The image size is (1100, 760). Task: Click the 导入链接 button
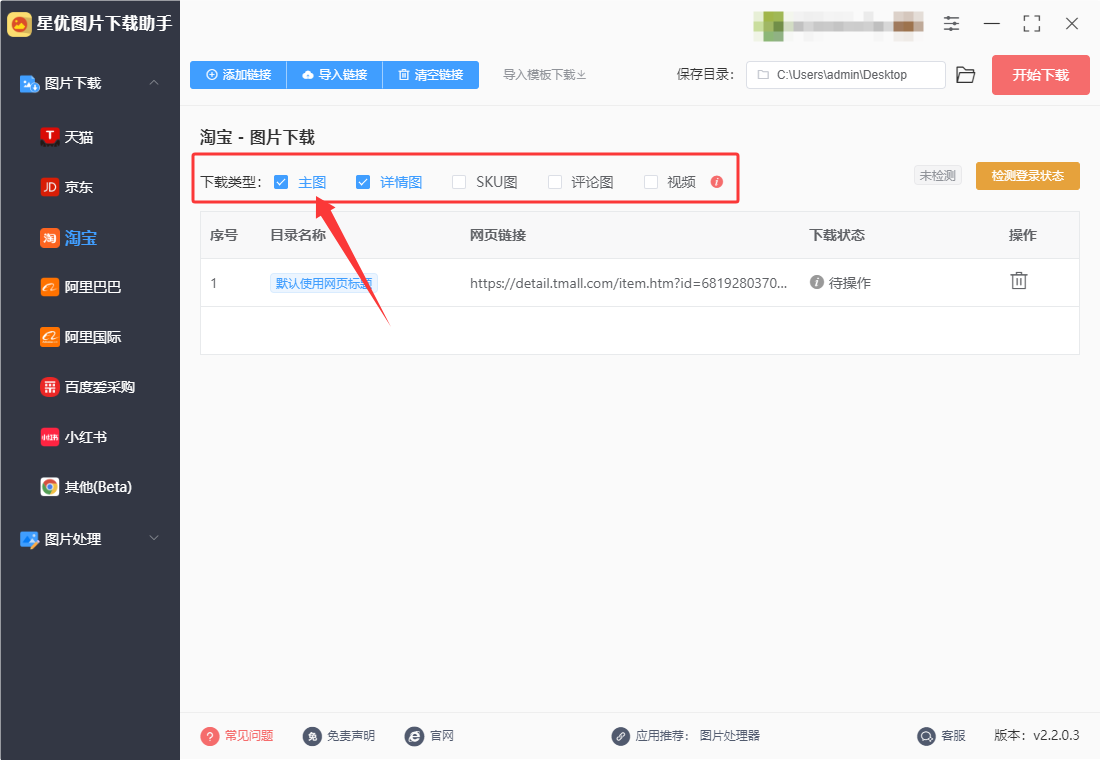coord(335,75)
